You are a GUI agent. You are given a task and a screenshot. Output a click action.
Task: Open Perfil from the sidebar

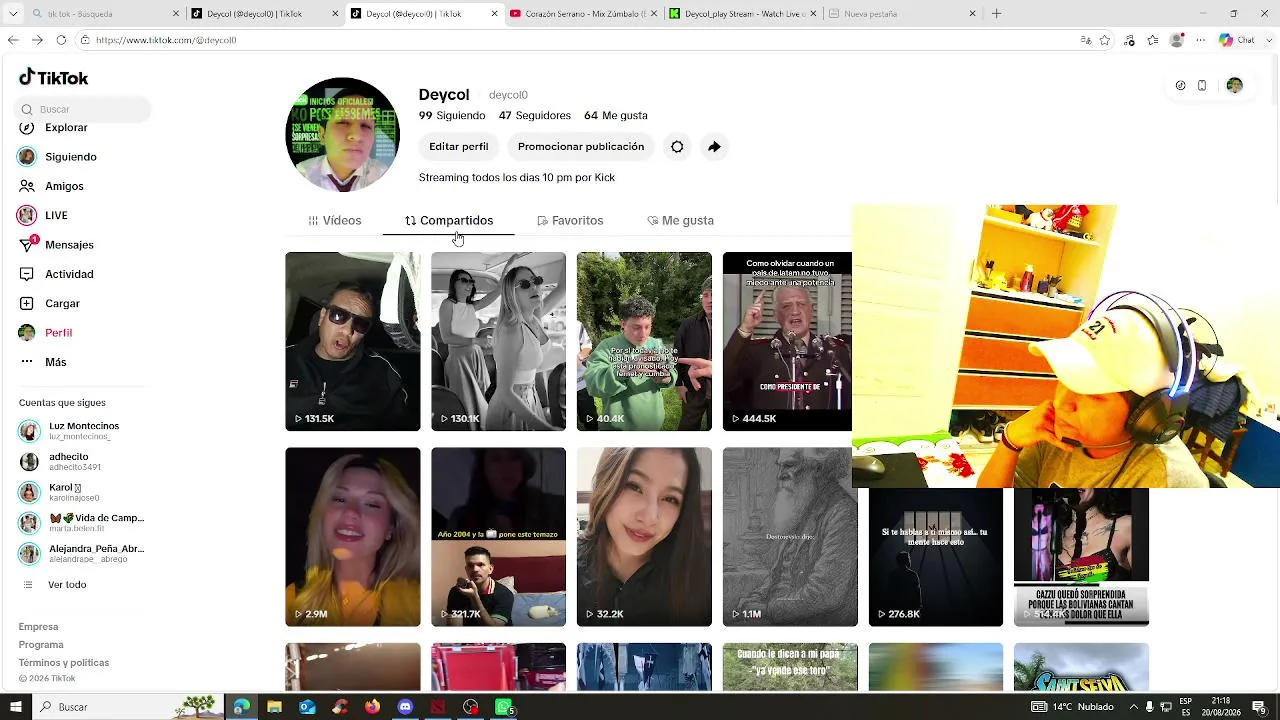45,333
